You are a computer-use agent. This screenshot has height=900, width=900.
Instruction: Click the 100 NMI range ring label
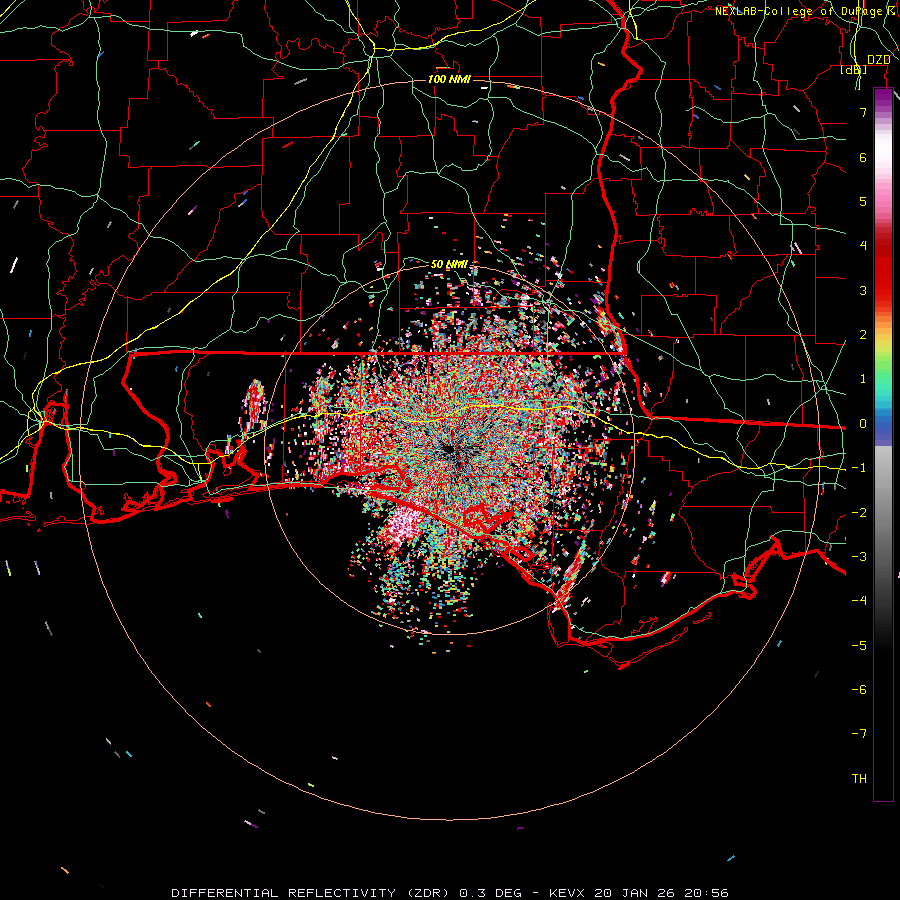pyautogui.click(x=449, y=79)
